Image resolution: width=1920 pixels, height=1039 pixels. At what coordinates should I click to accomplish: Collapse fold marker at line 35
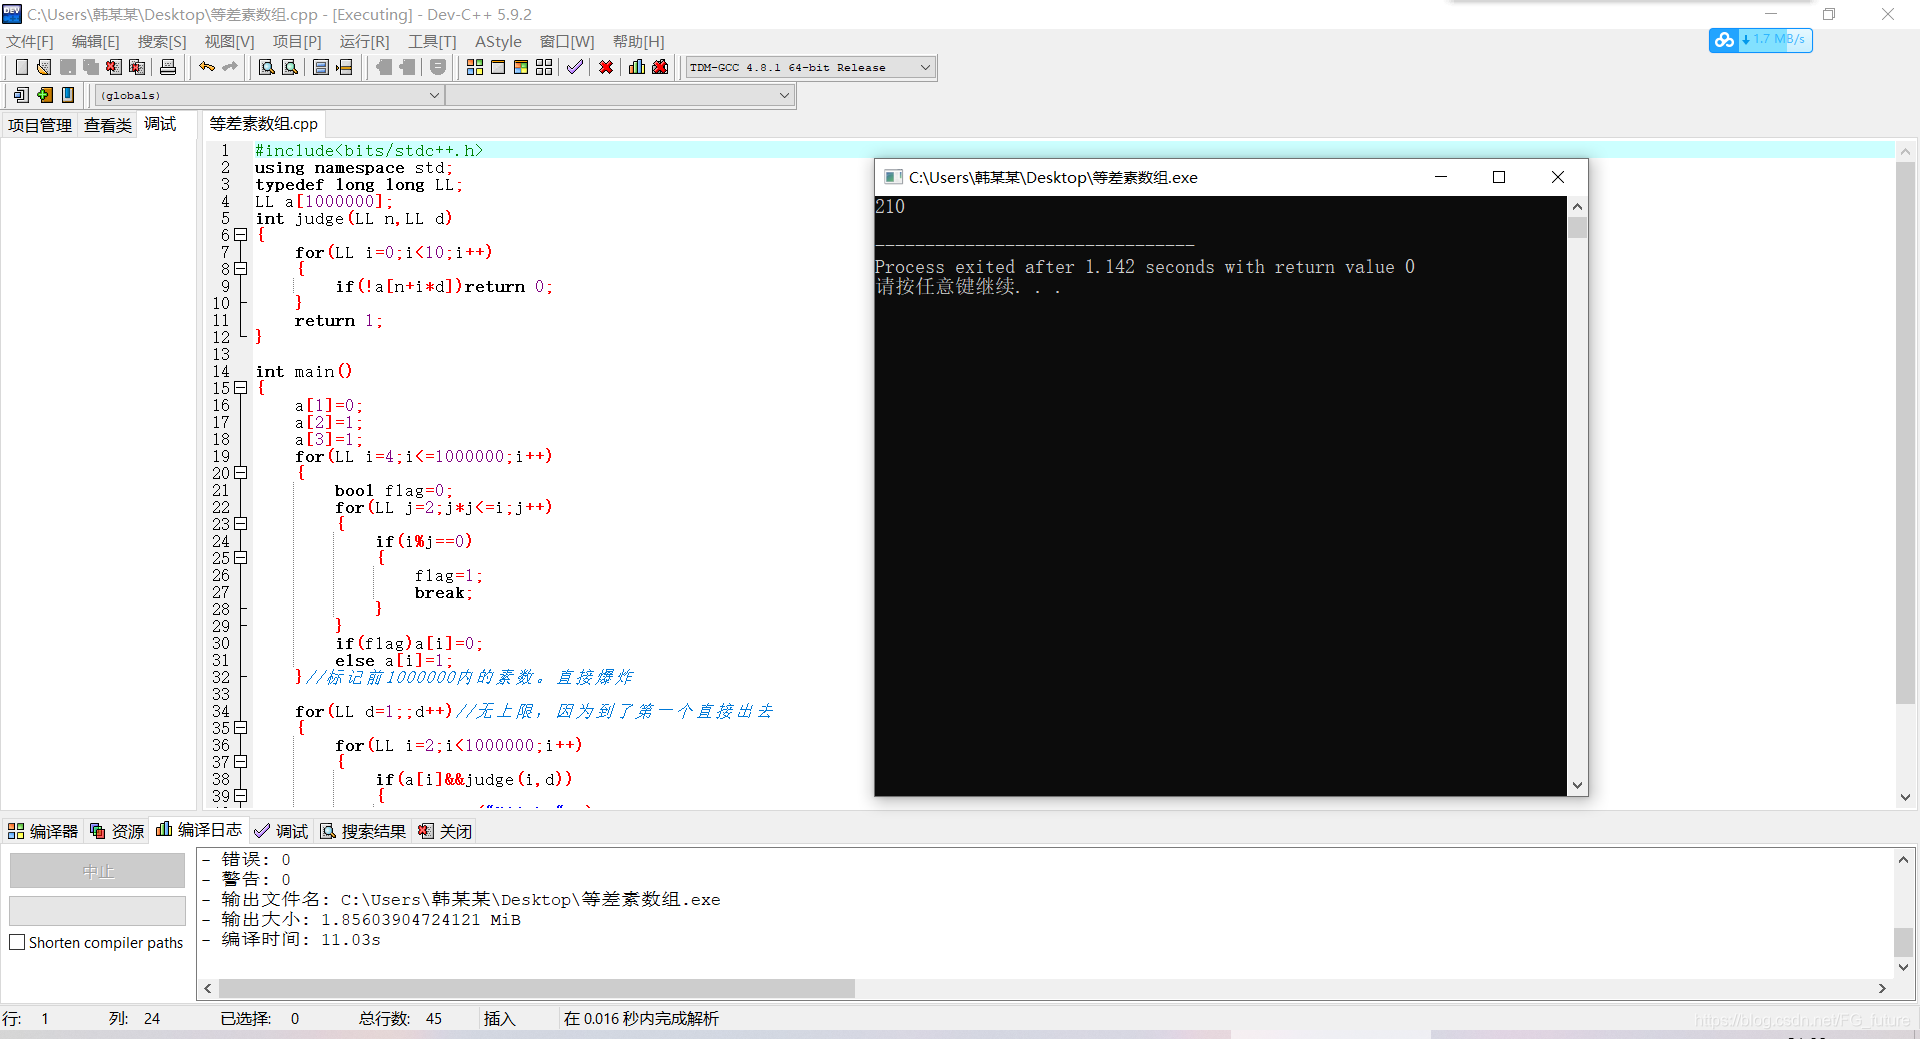[x=241, y=728]
